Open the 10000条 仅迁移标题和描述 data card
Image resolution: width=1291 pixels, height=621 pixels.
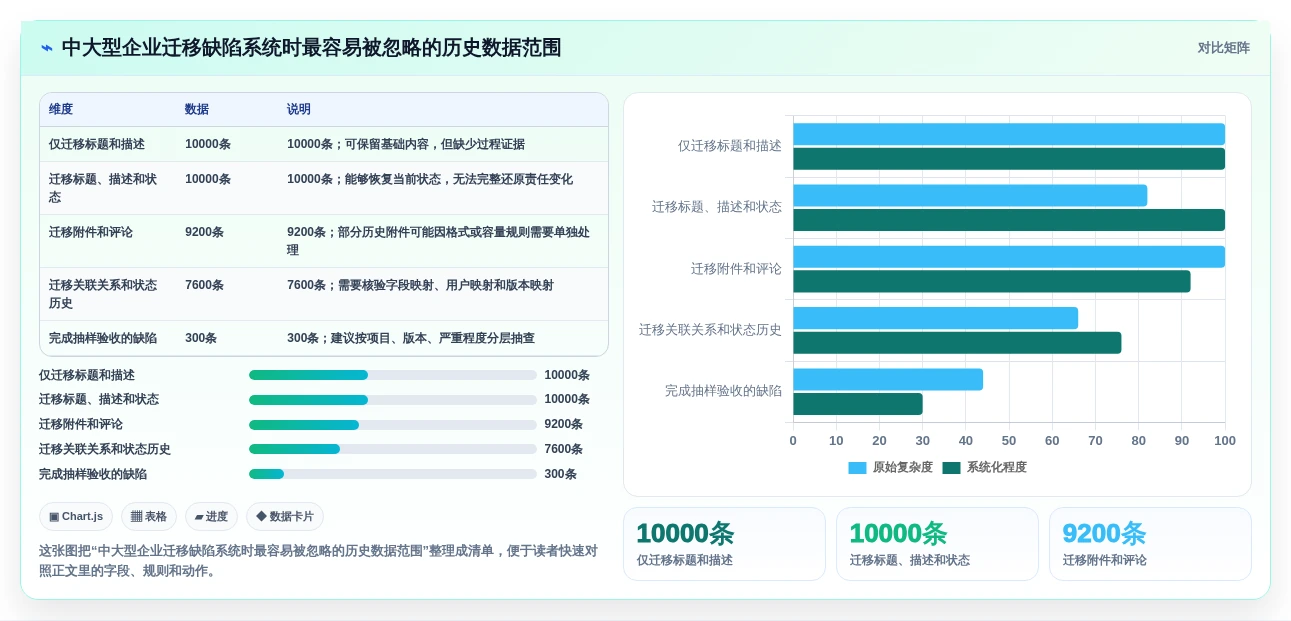724,544
